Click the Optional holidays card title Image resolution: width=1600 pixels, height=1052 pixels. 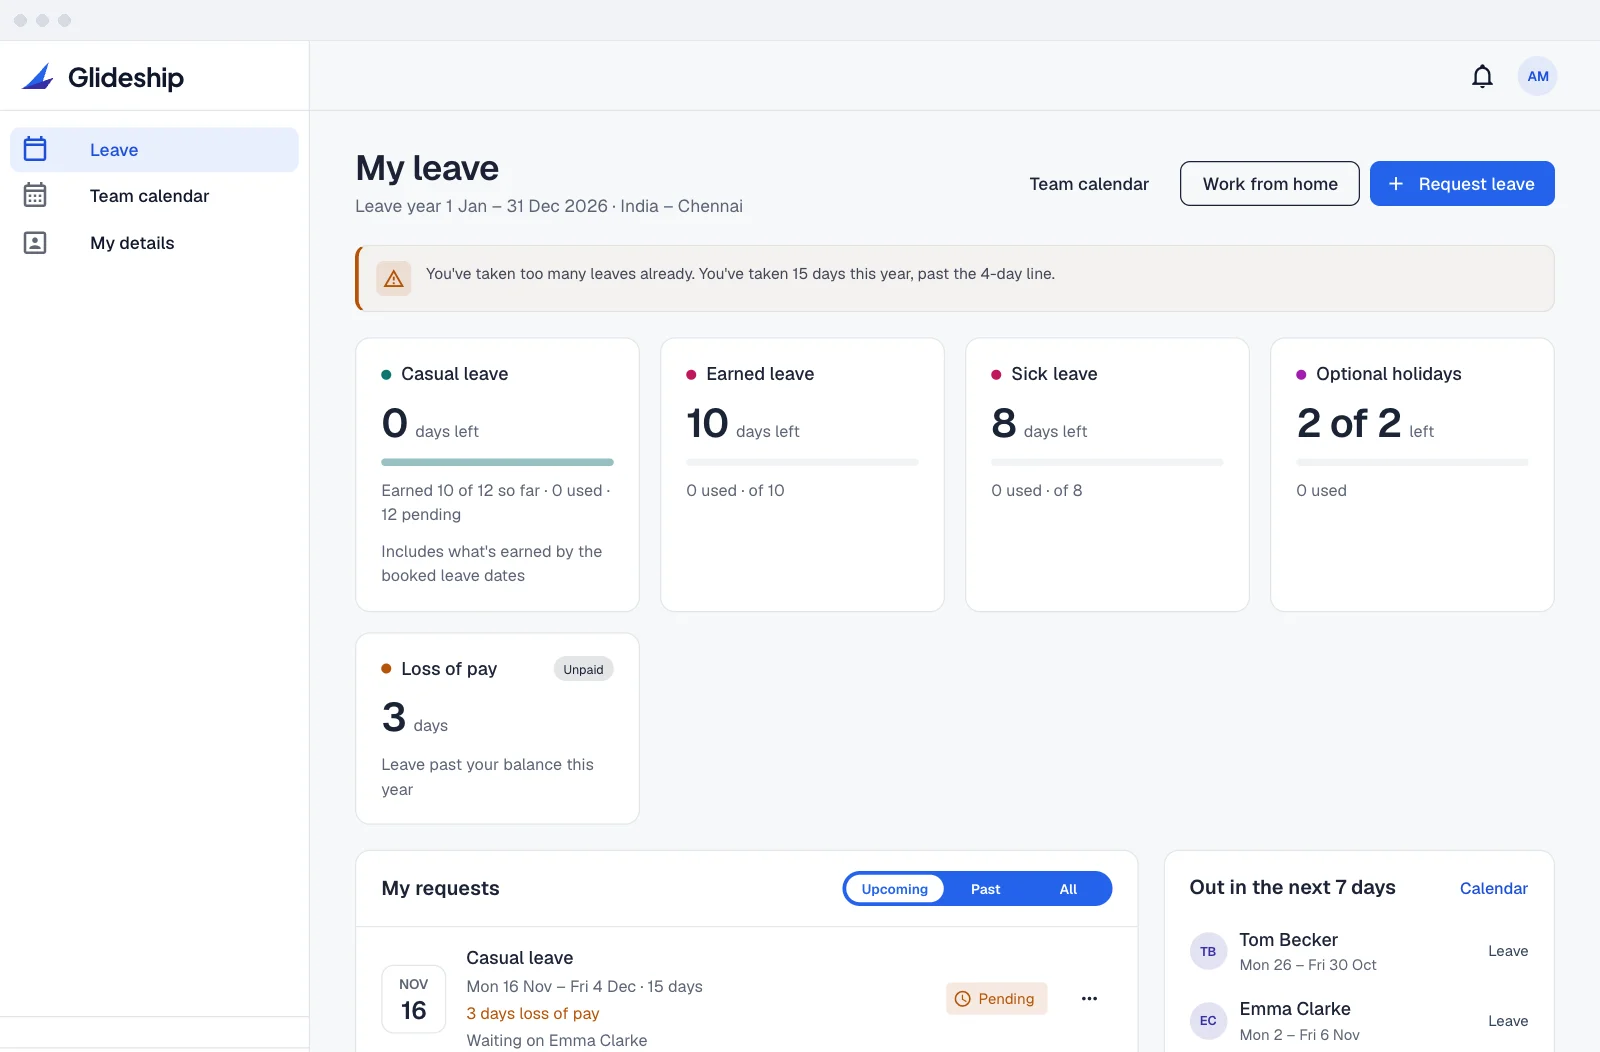[x=1388, y=374]
